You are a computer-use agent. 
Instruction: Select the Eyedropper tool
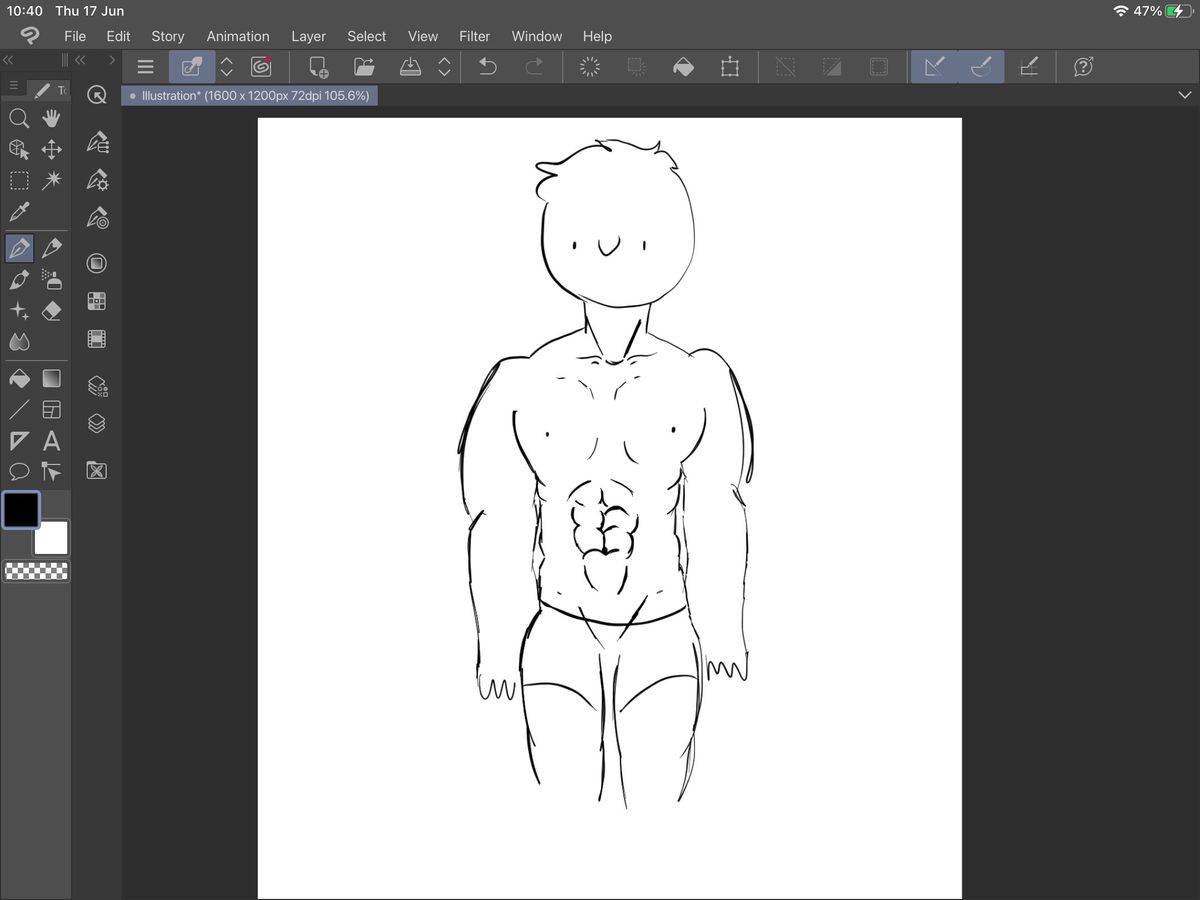tap(19, 212)
